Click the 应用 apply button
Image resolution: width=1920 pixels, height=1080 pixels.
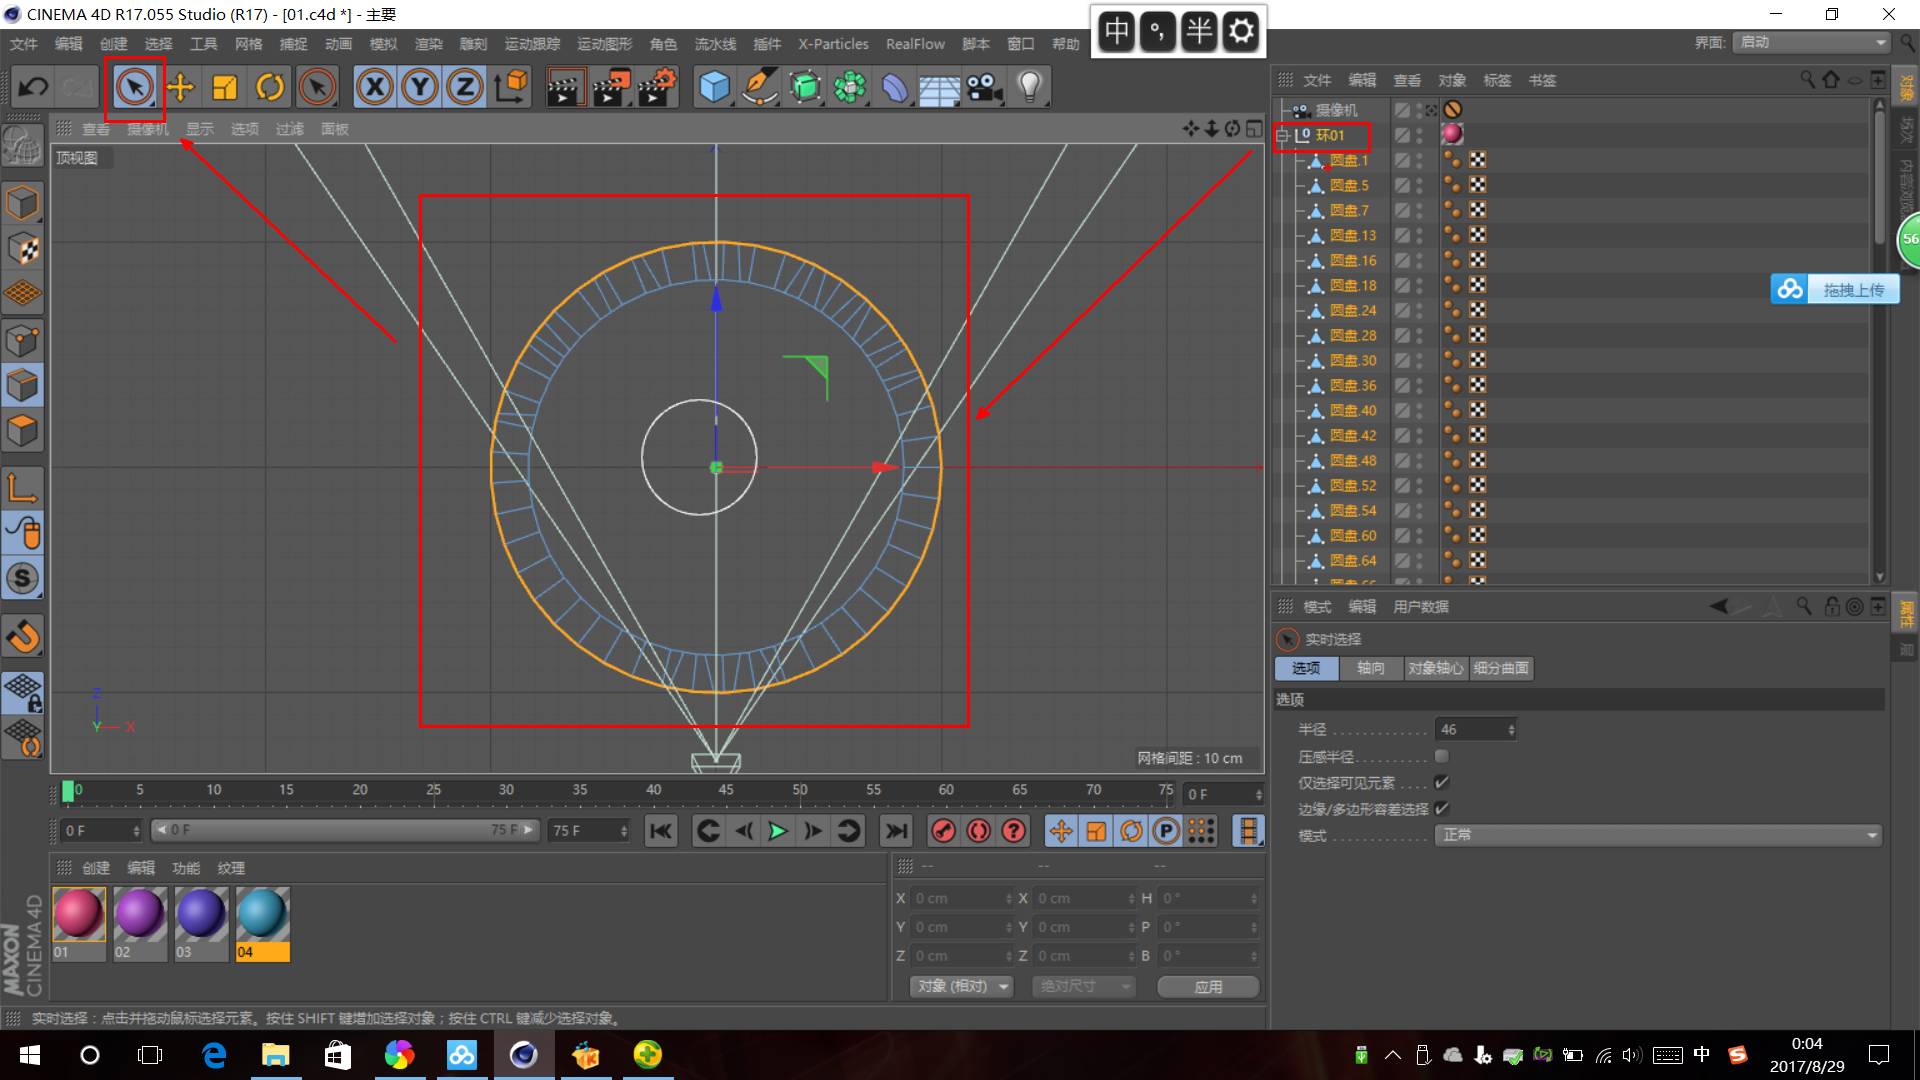(1208, 986)
